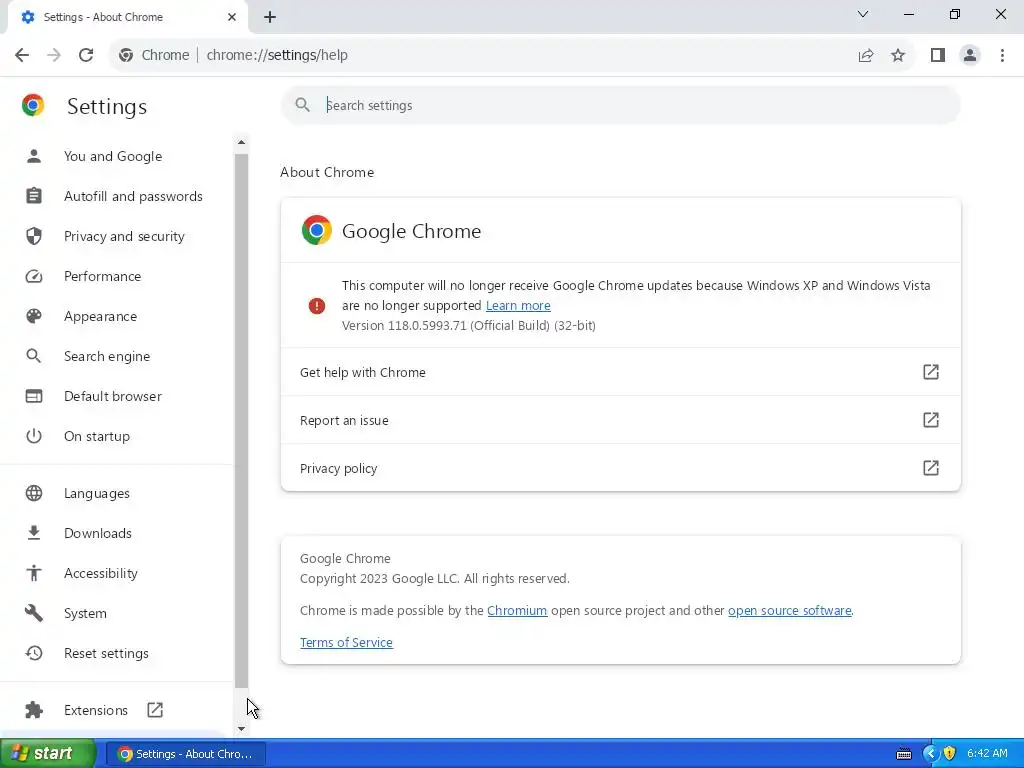
Task: Open Appearance settings
Action: tap(101, 316)
